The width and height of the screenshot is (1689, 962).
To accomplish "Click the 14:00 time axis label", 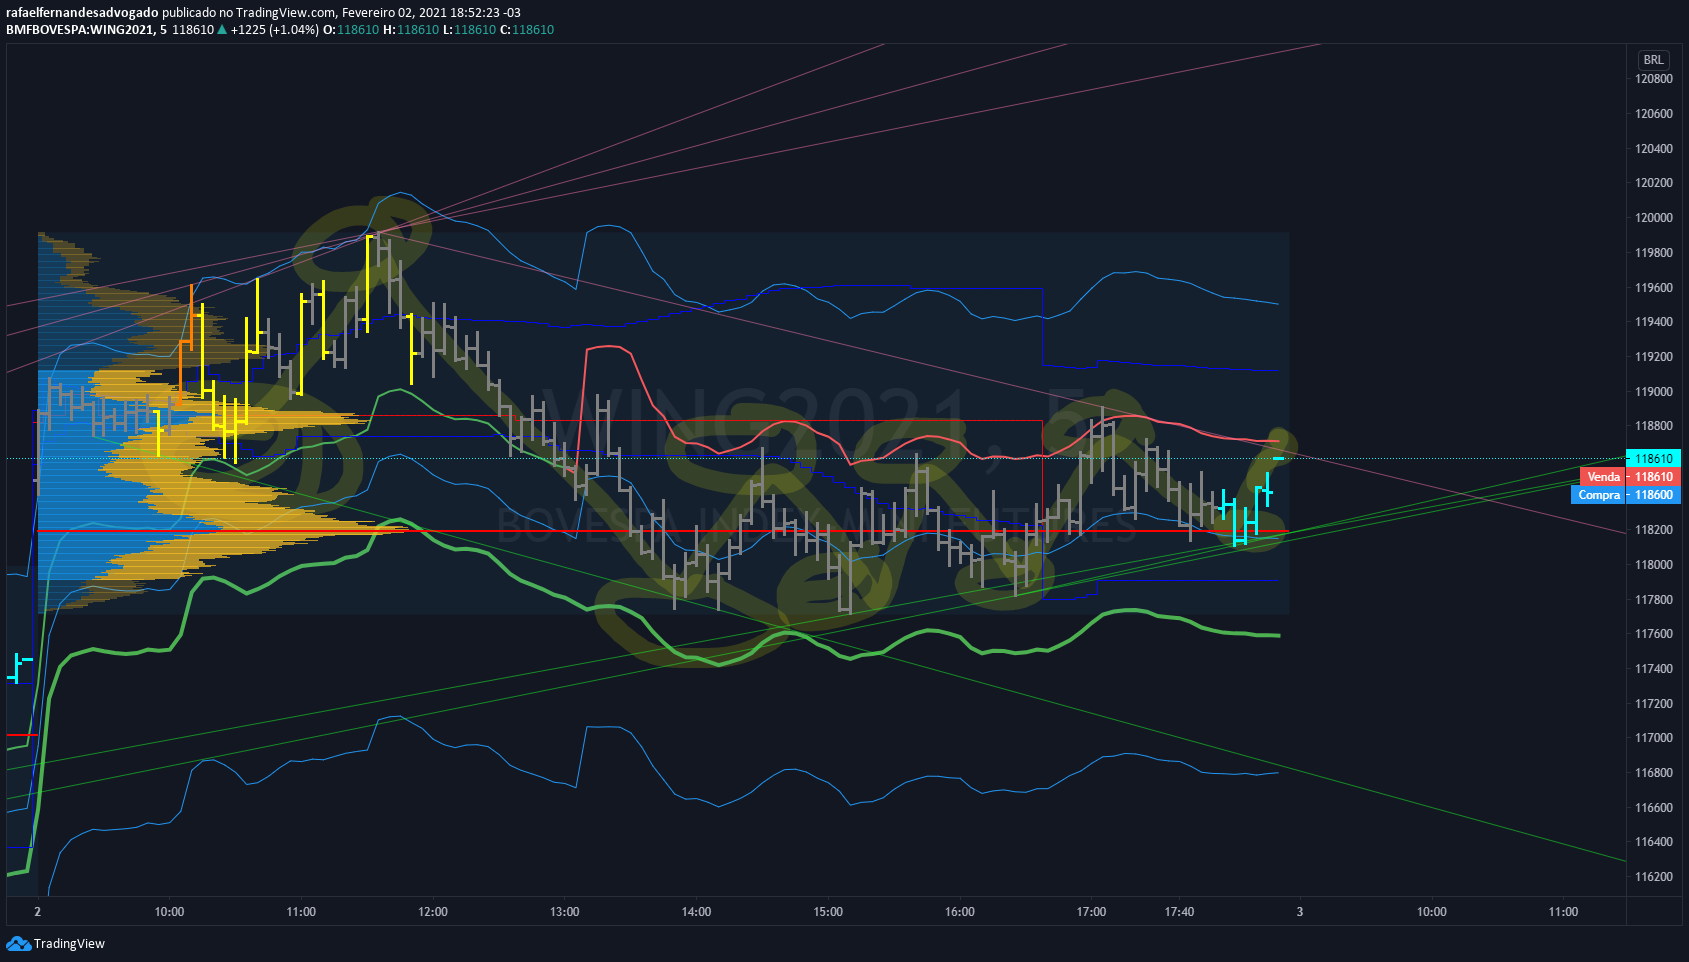I will click(x=697, y=912).
